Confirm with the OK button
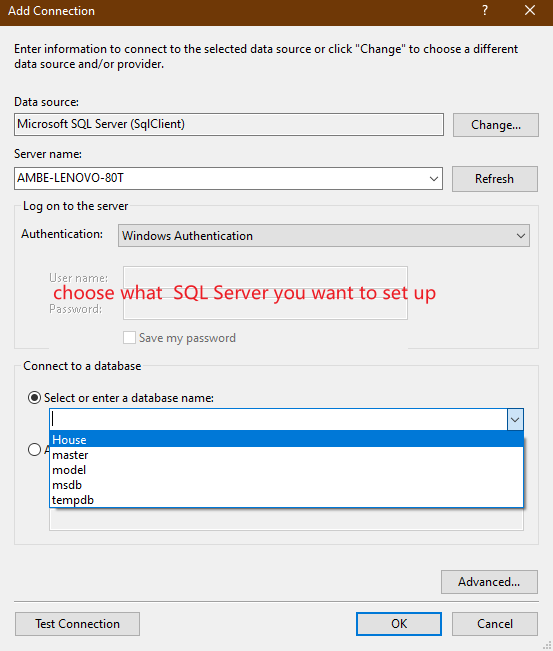Image resolution: width=553 pixels, height=651 pixels. pos(399,624)
